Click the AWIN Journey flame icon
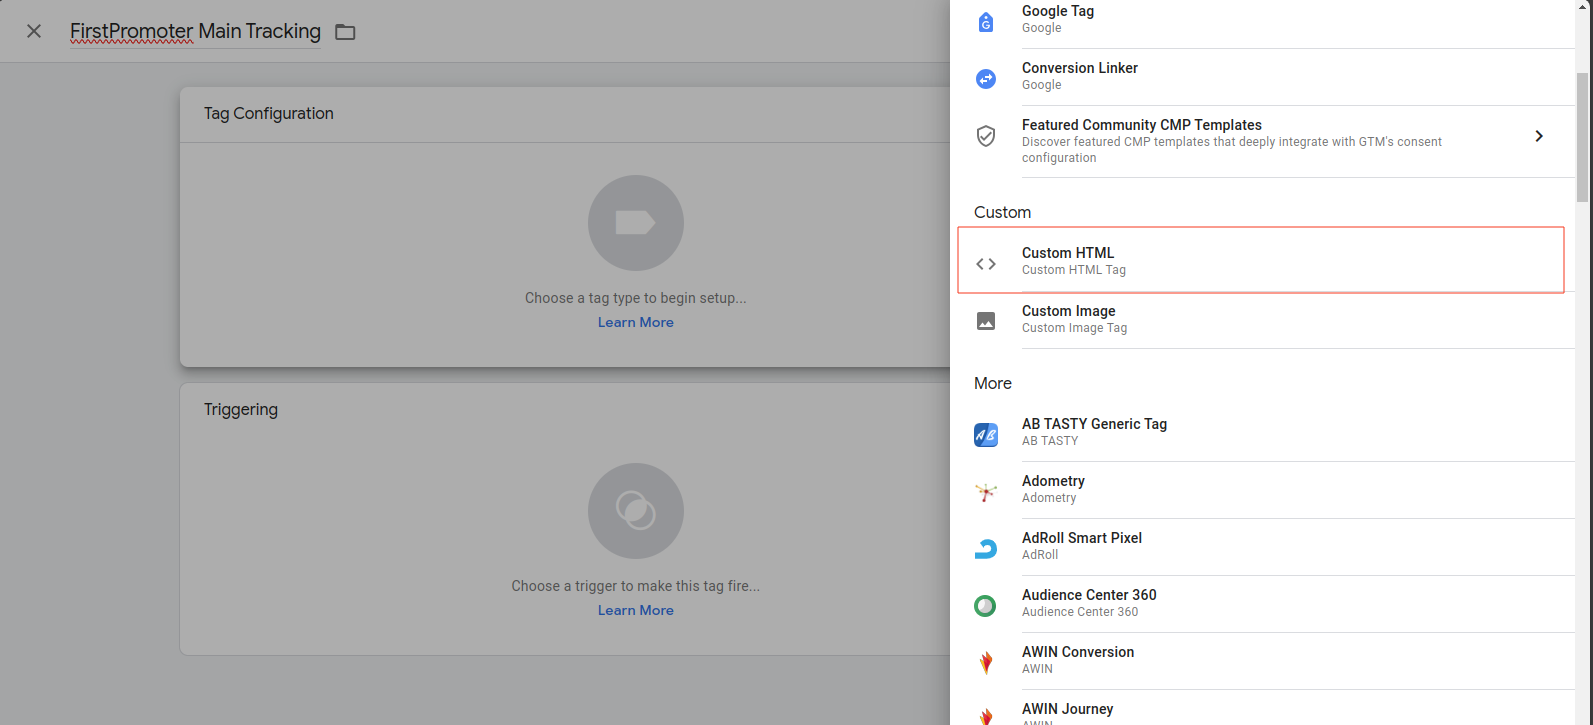Screen dimensions: 1593x725 click(x=986, y=717)
